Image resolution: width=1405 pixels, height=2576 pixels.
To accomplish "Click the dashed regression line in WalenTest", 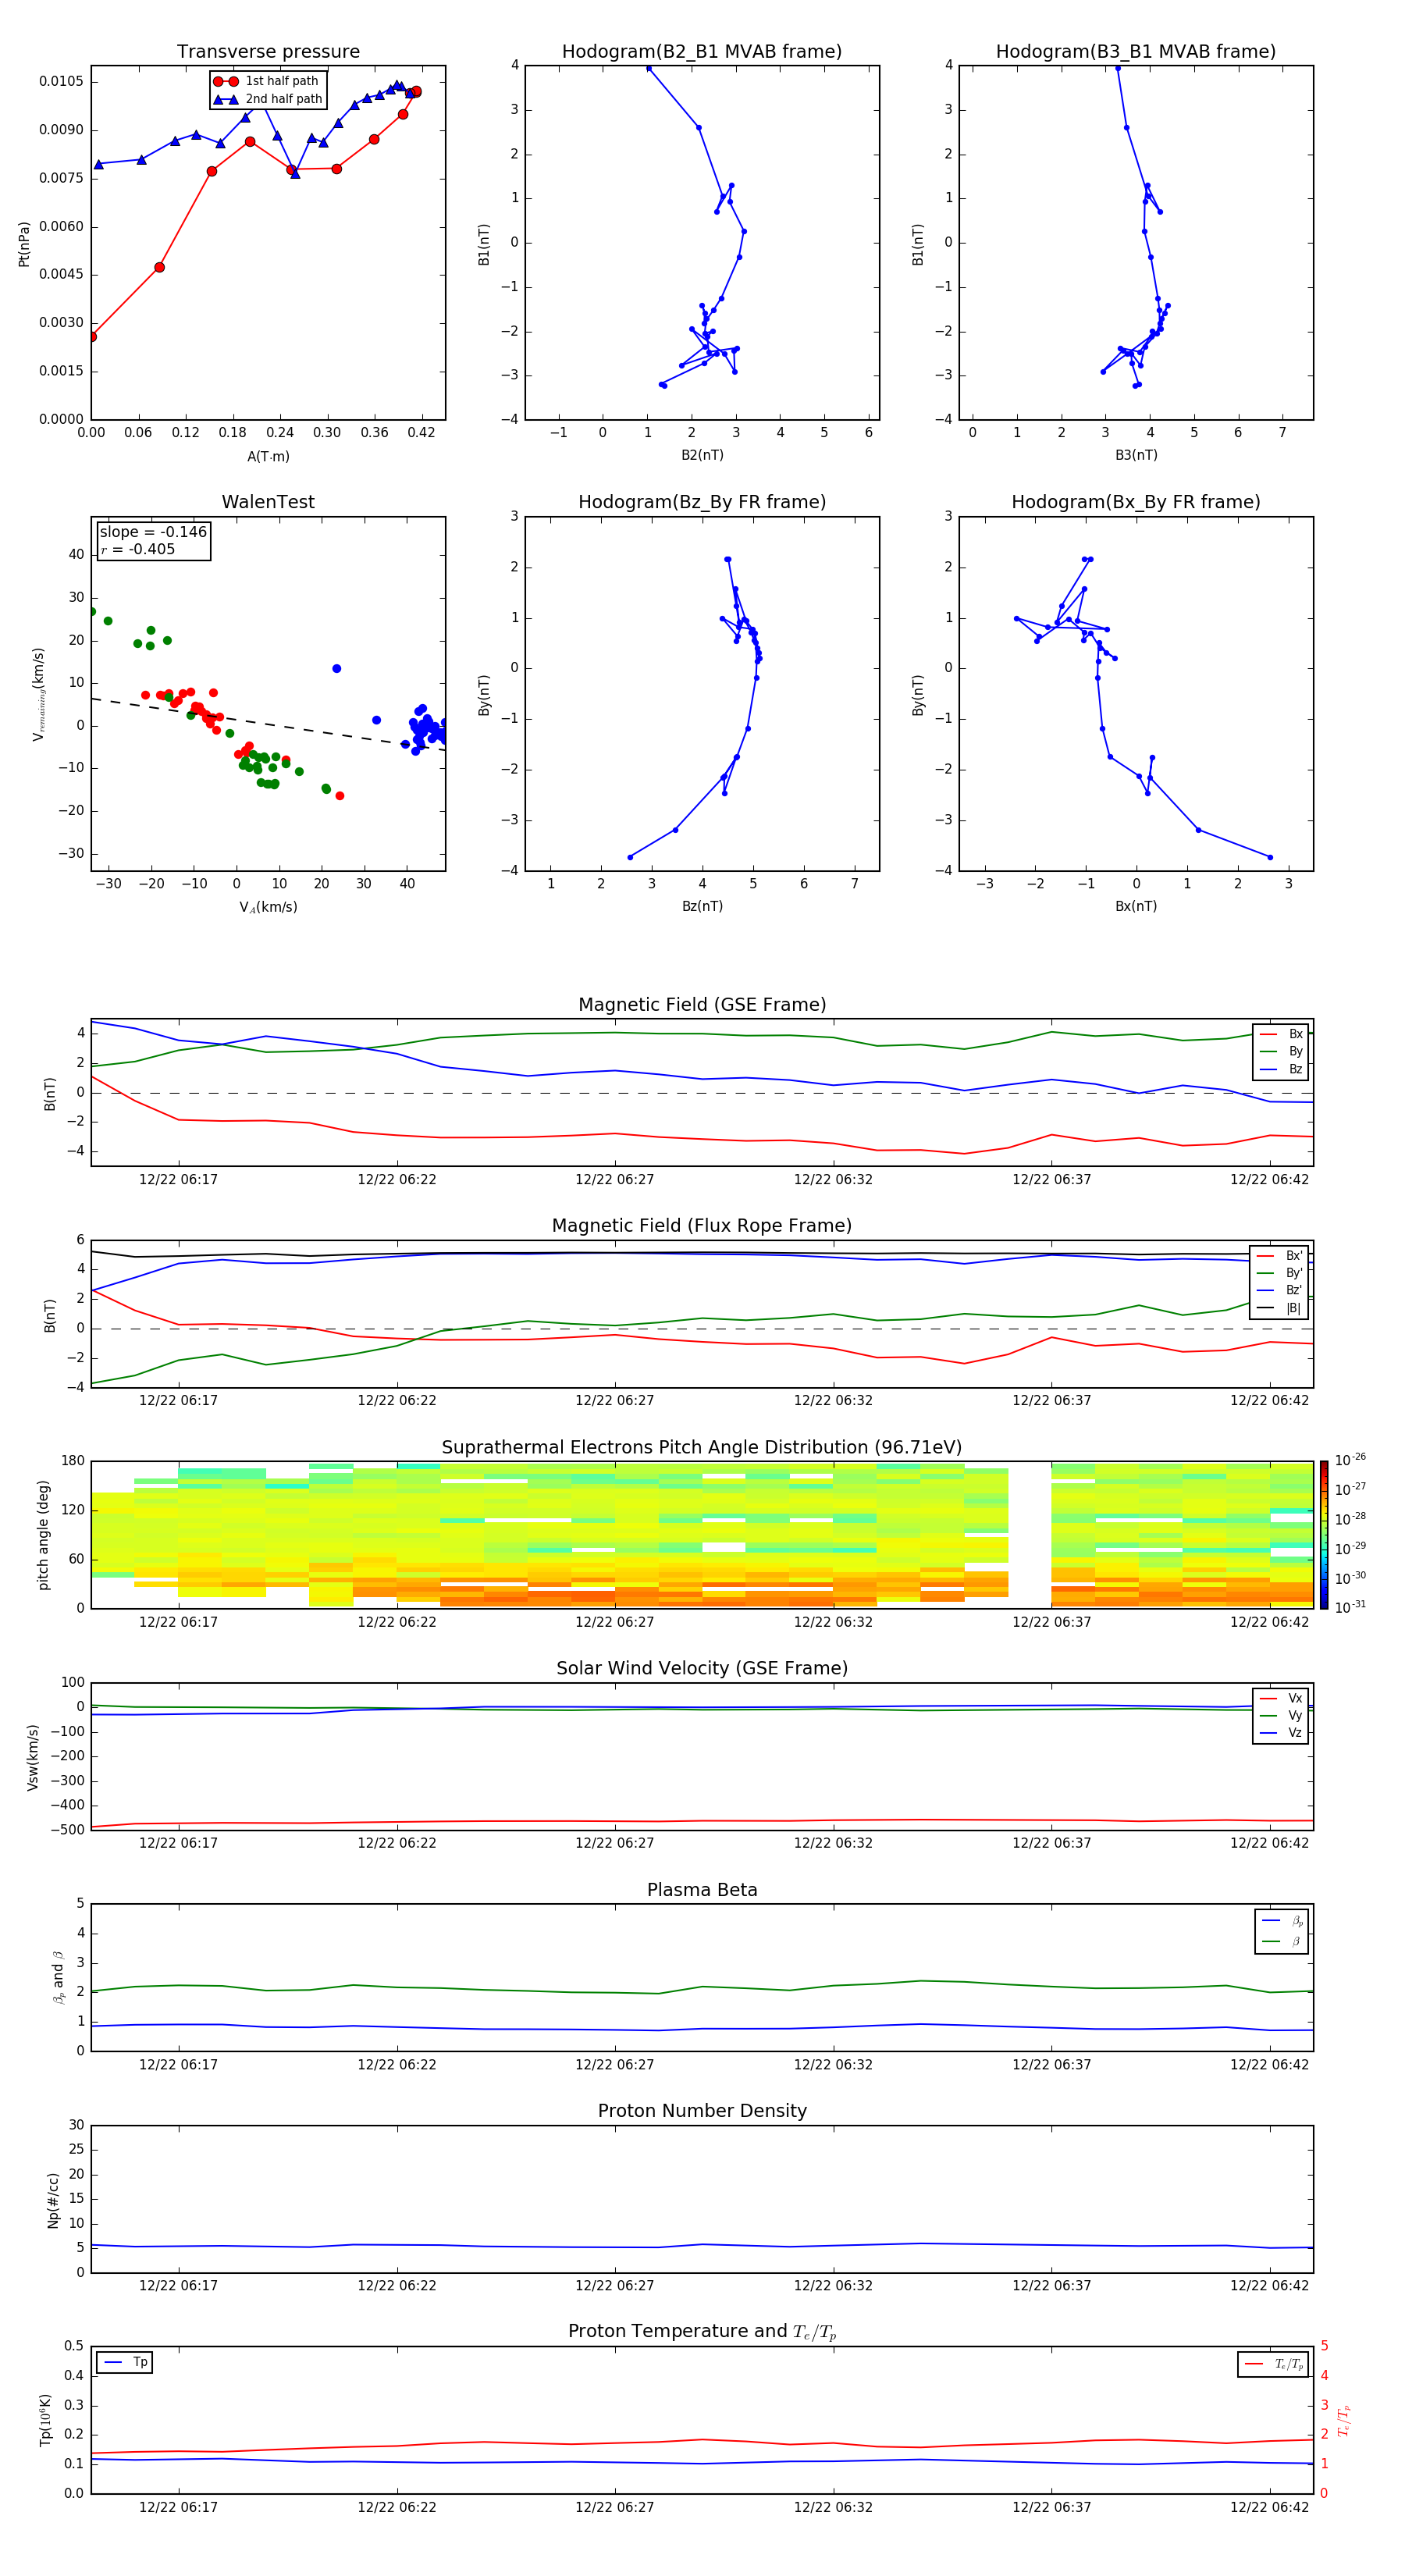I will 268,724.
